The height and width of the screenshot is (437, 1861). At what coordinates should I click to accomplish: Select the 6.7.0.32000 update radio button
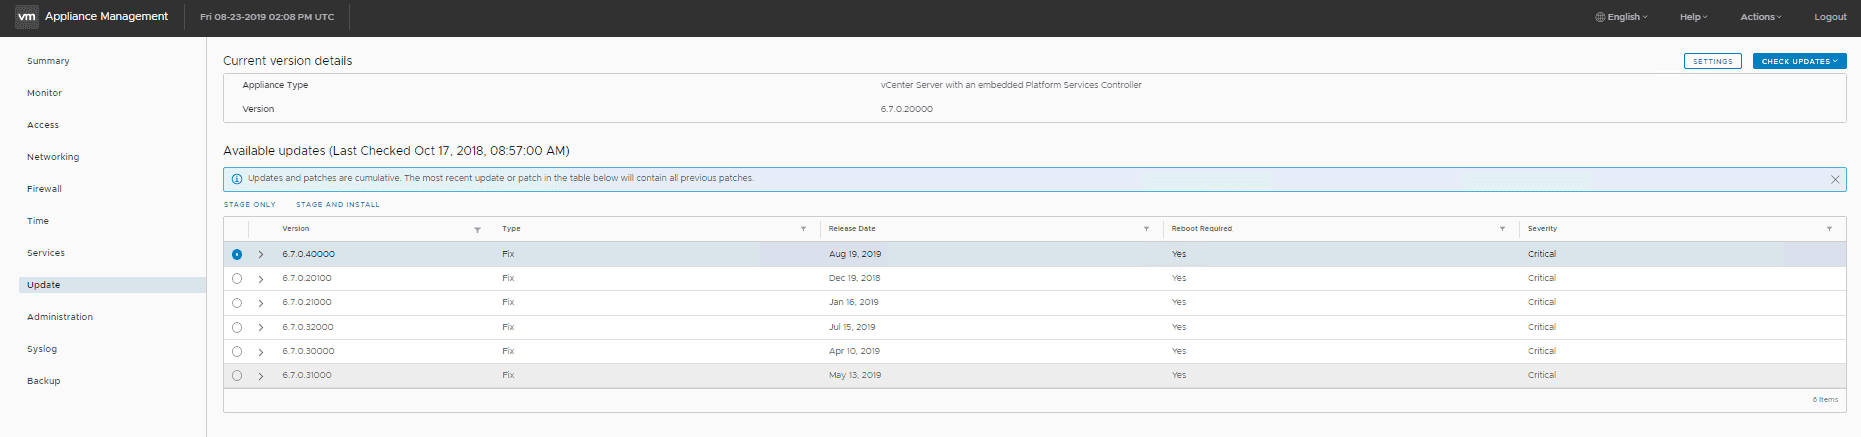point(237,327)
